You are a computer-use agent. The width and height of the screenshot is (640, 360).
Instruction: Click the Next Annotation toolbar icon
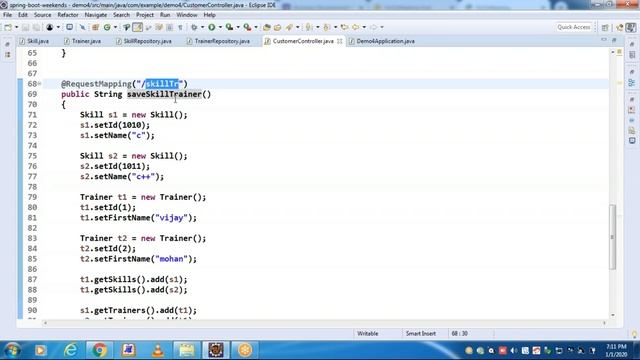coord(309,27)
